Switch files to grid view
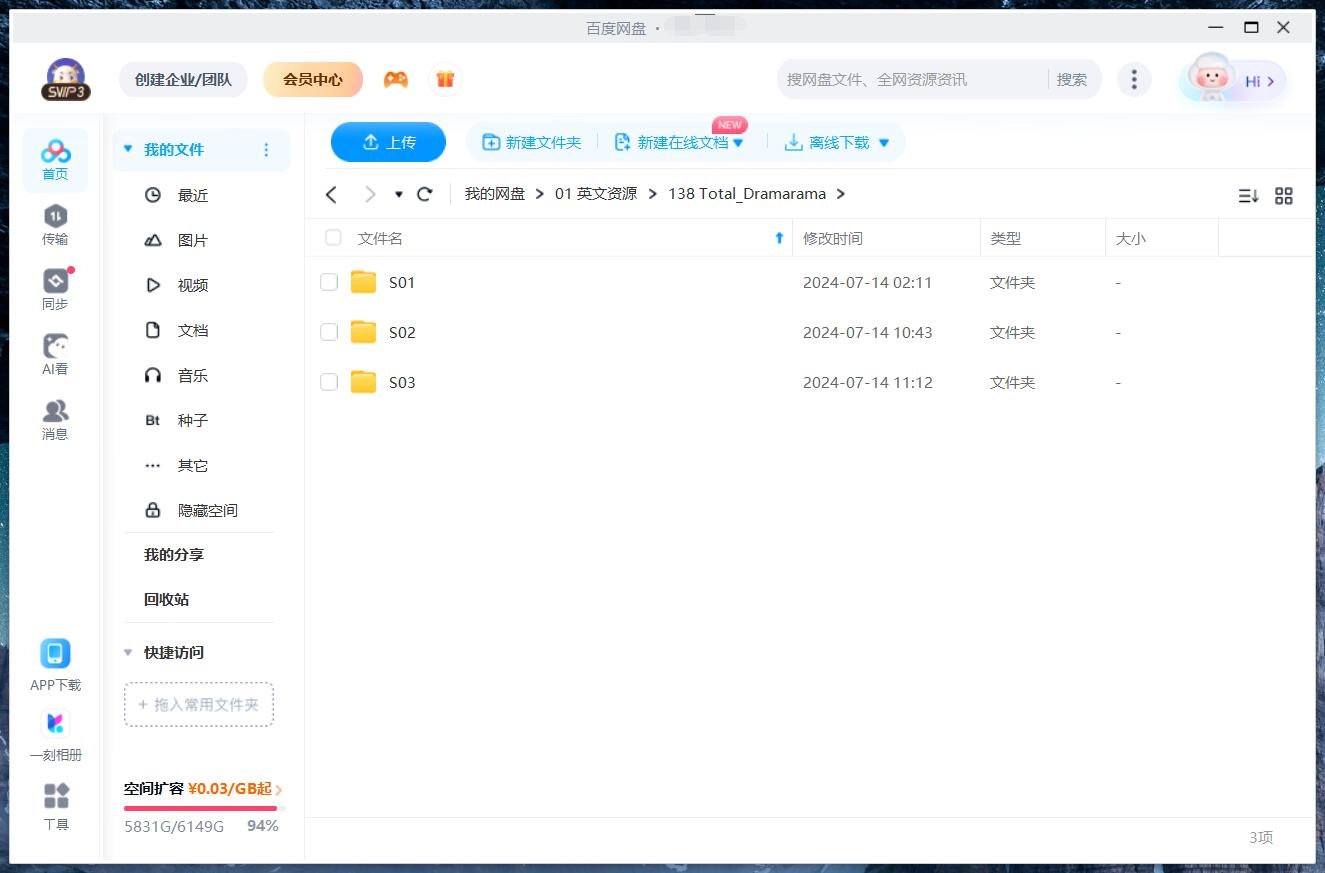Viewport: 1325px width, 873px height. point(1284,195)
